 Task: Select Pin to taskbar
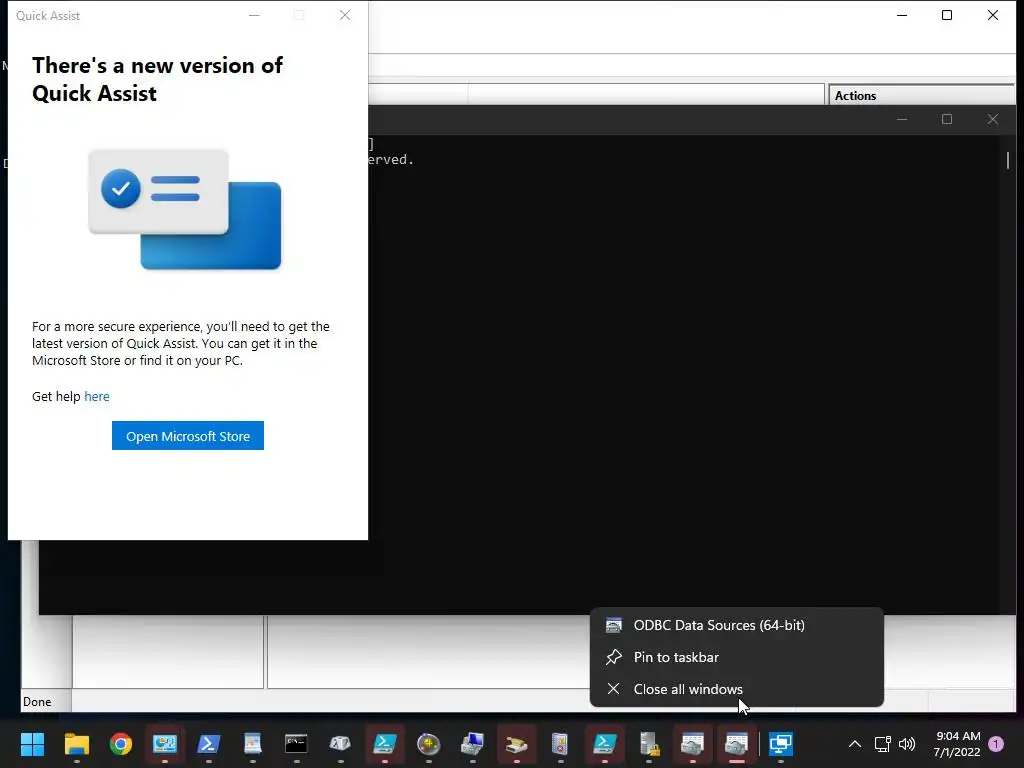[x=737, y=657]
